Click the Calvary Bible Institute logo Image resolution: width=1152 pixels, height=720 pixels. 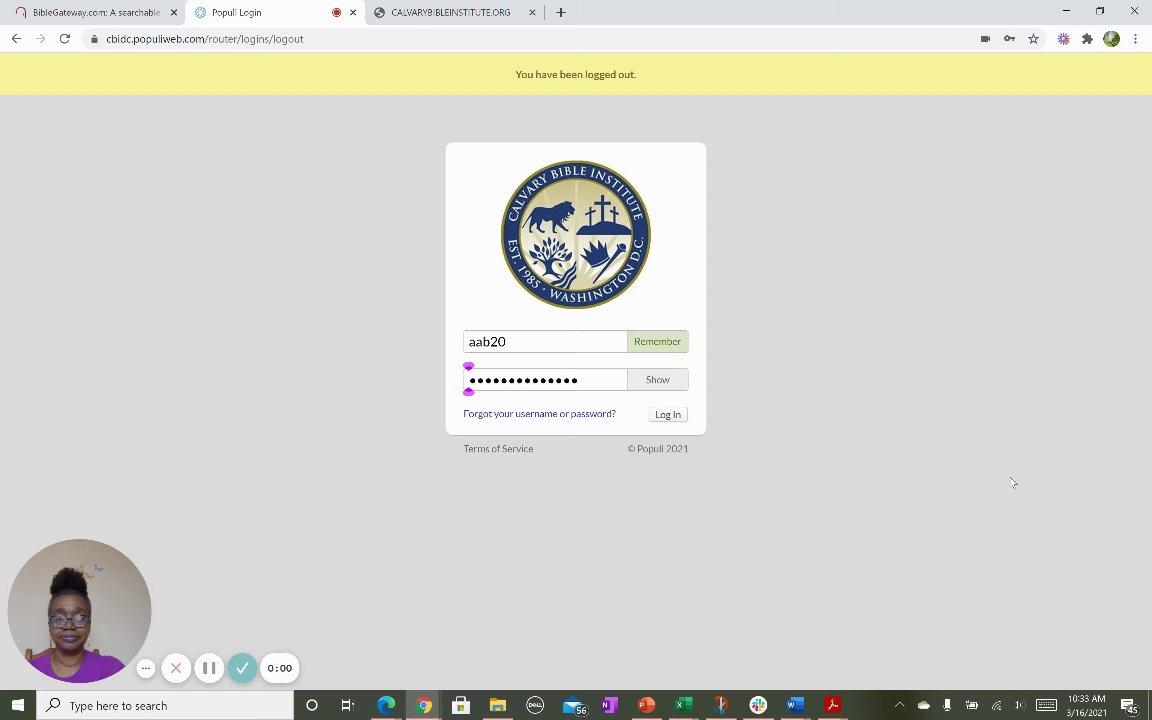pyautogui.click(x=575, y=235)
